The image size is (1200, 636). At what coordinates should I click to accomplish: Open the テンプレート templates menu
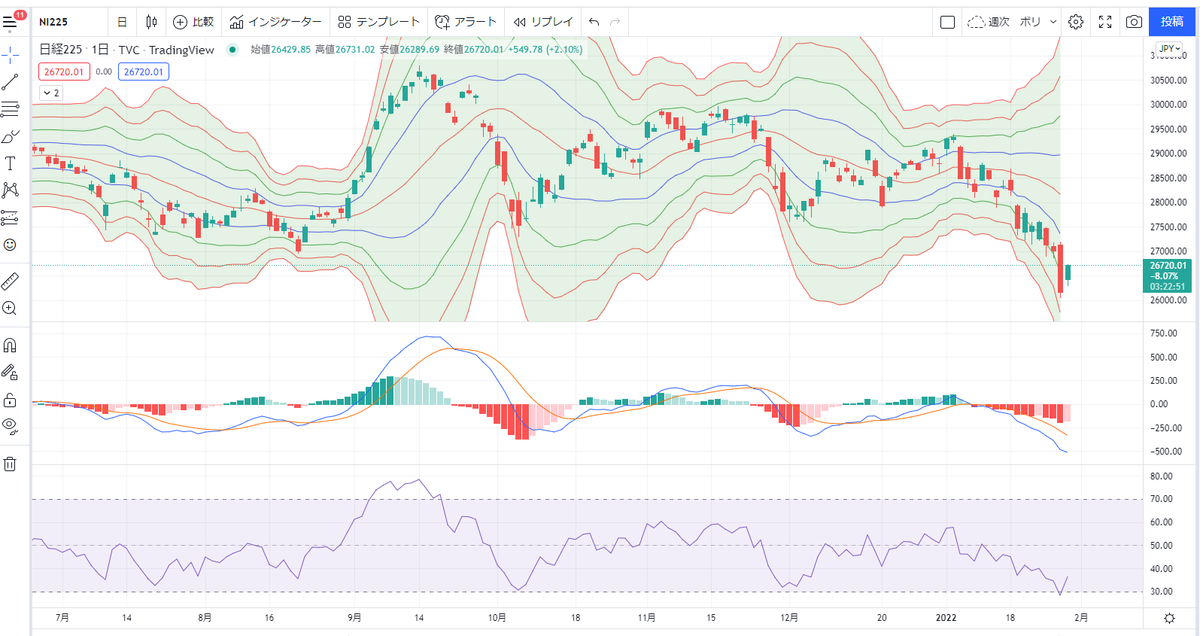coord(379,21)
